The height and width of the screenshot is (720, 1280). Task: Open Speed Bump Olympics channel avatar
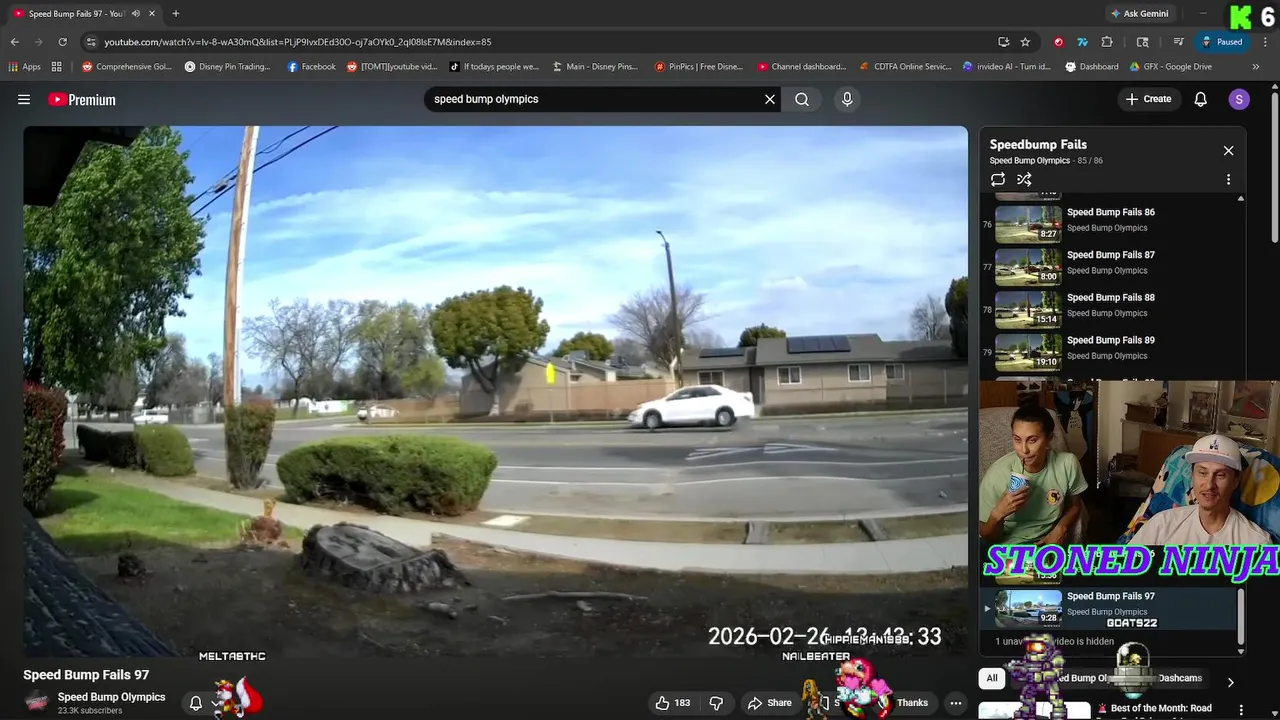[x=36, y=703]
